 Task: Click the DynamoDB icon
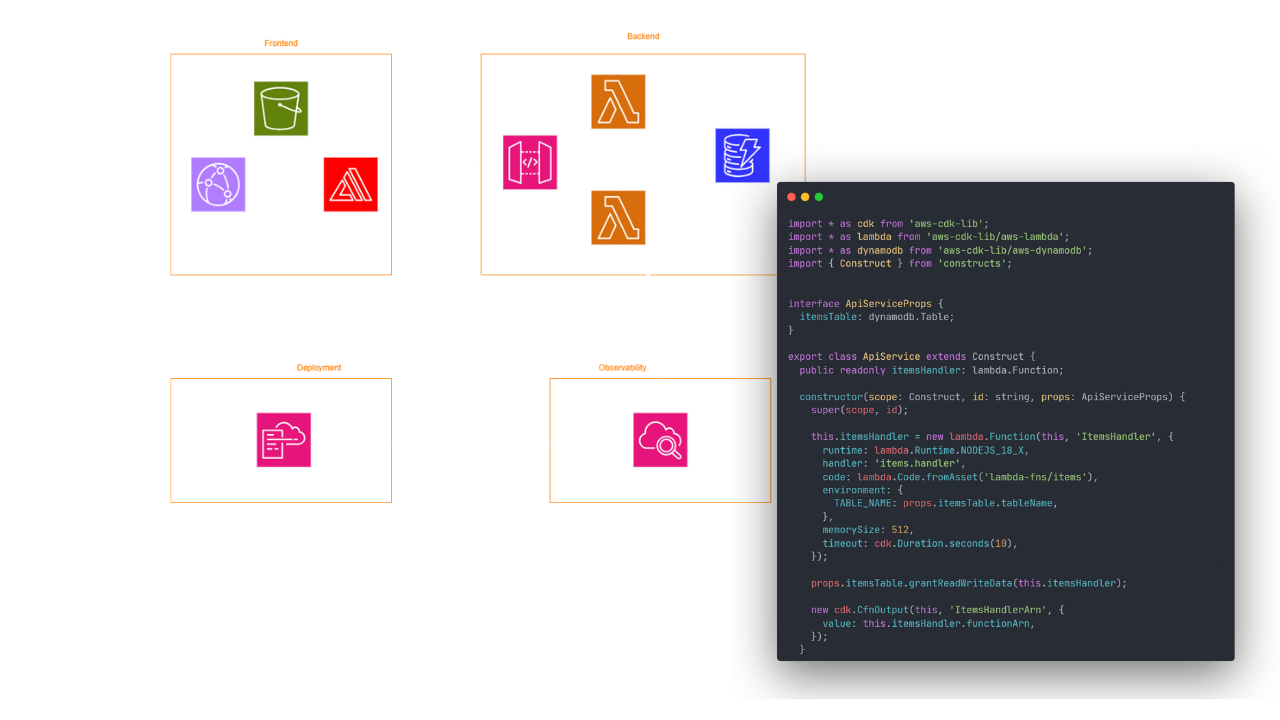coord(743,155)
